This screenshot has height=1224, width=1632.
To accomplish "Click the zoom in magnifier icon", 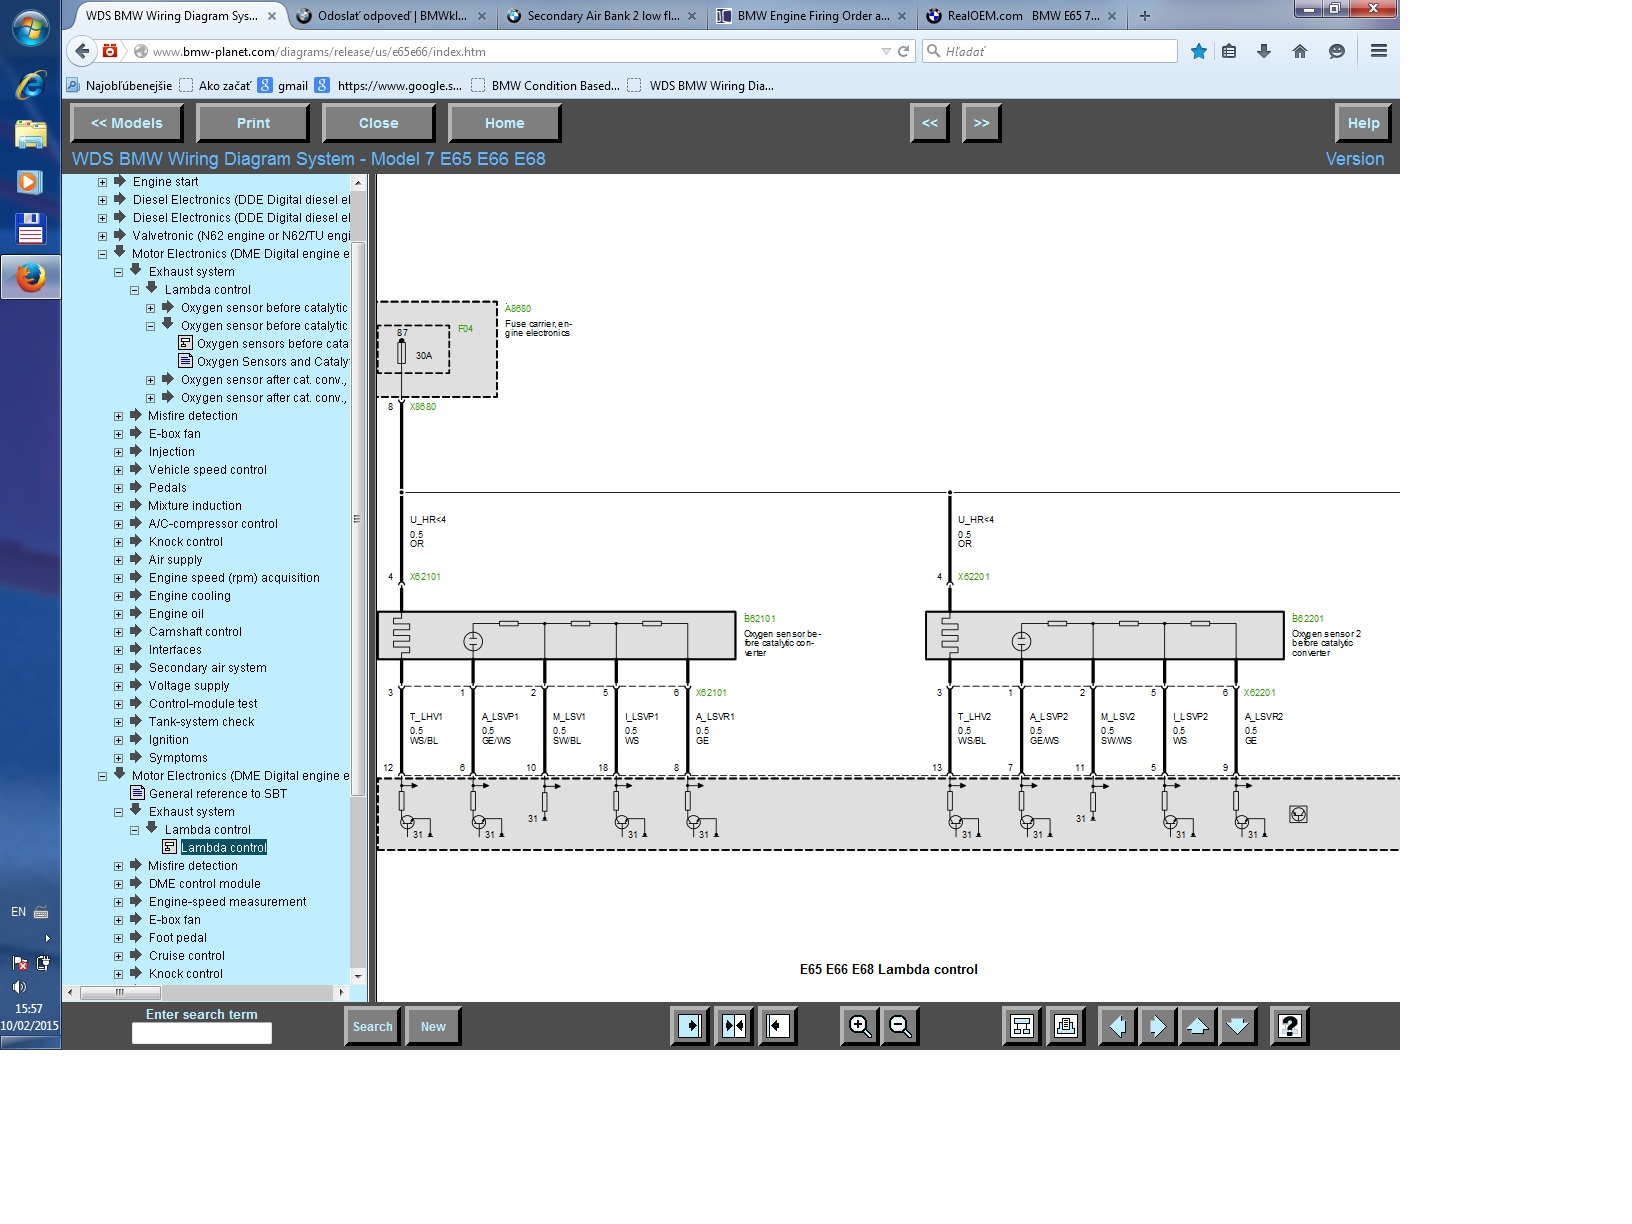I will point(859,1026).
